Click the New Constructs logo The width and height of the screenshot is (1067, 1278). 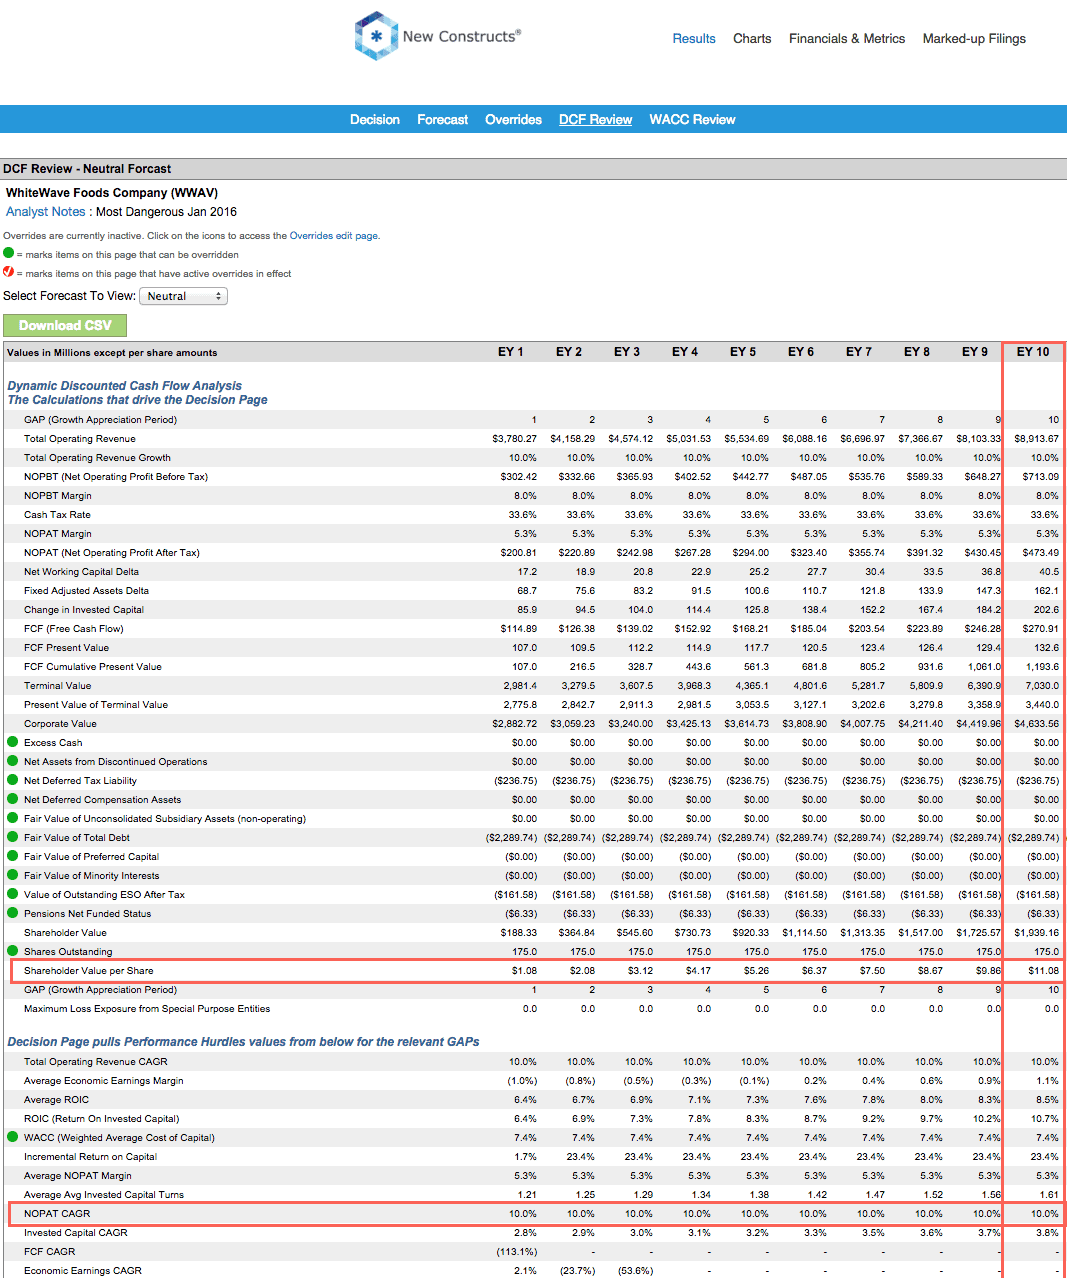click(x=438, y=36)
